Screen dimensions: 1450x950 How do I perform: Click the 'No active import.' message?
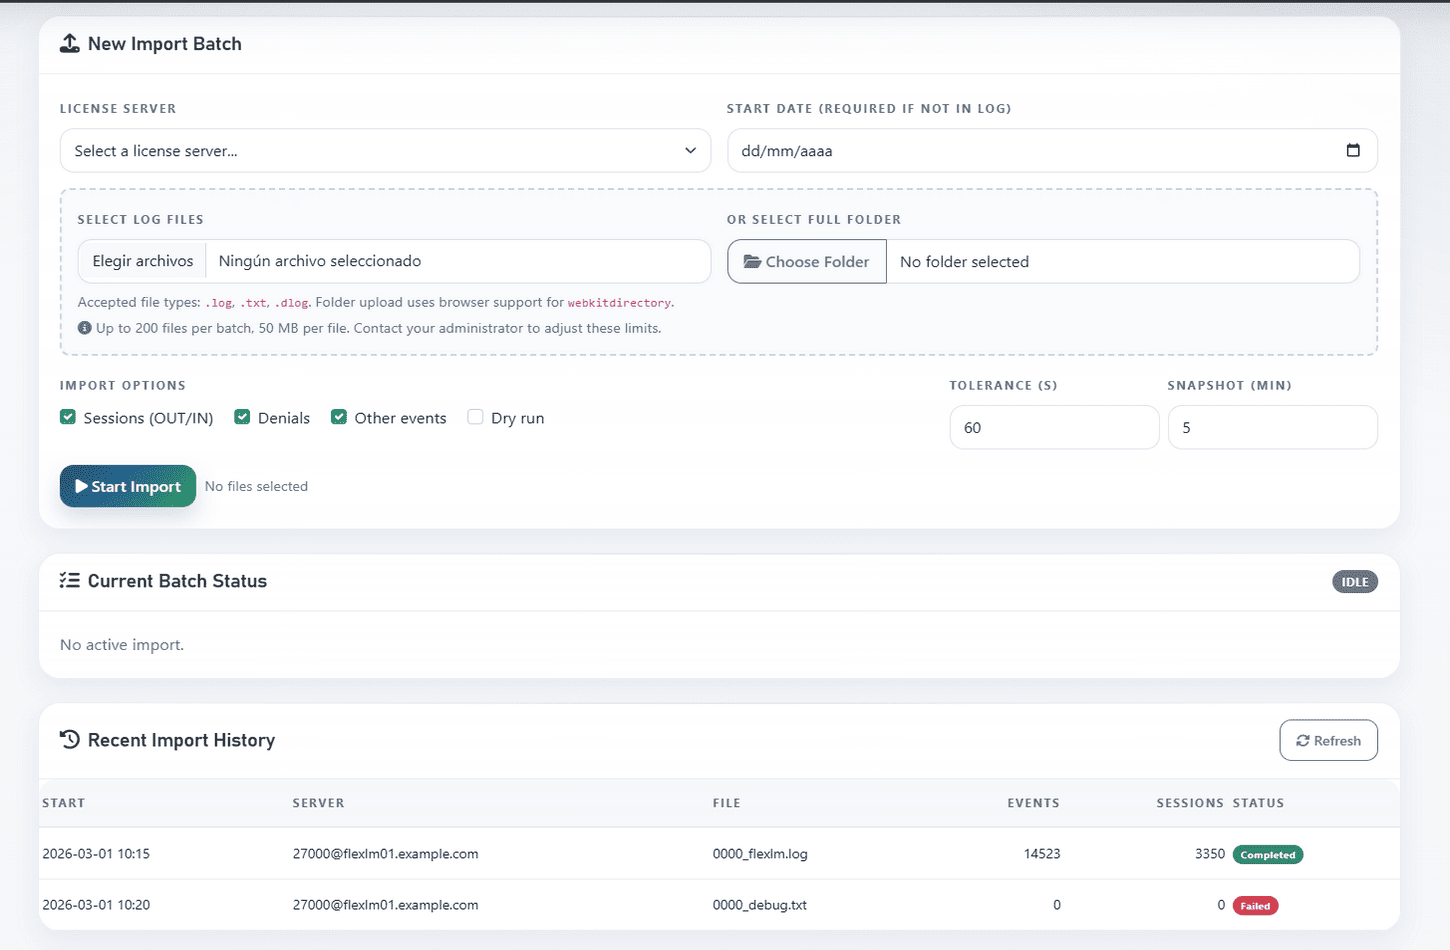coord(122,645)
